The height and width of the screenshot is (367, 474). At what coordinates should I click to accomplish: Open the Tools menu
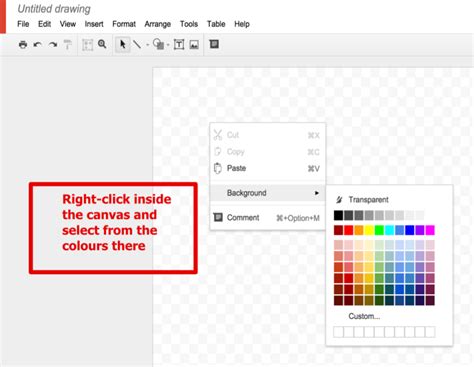pos(189,24)
